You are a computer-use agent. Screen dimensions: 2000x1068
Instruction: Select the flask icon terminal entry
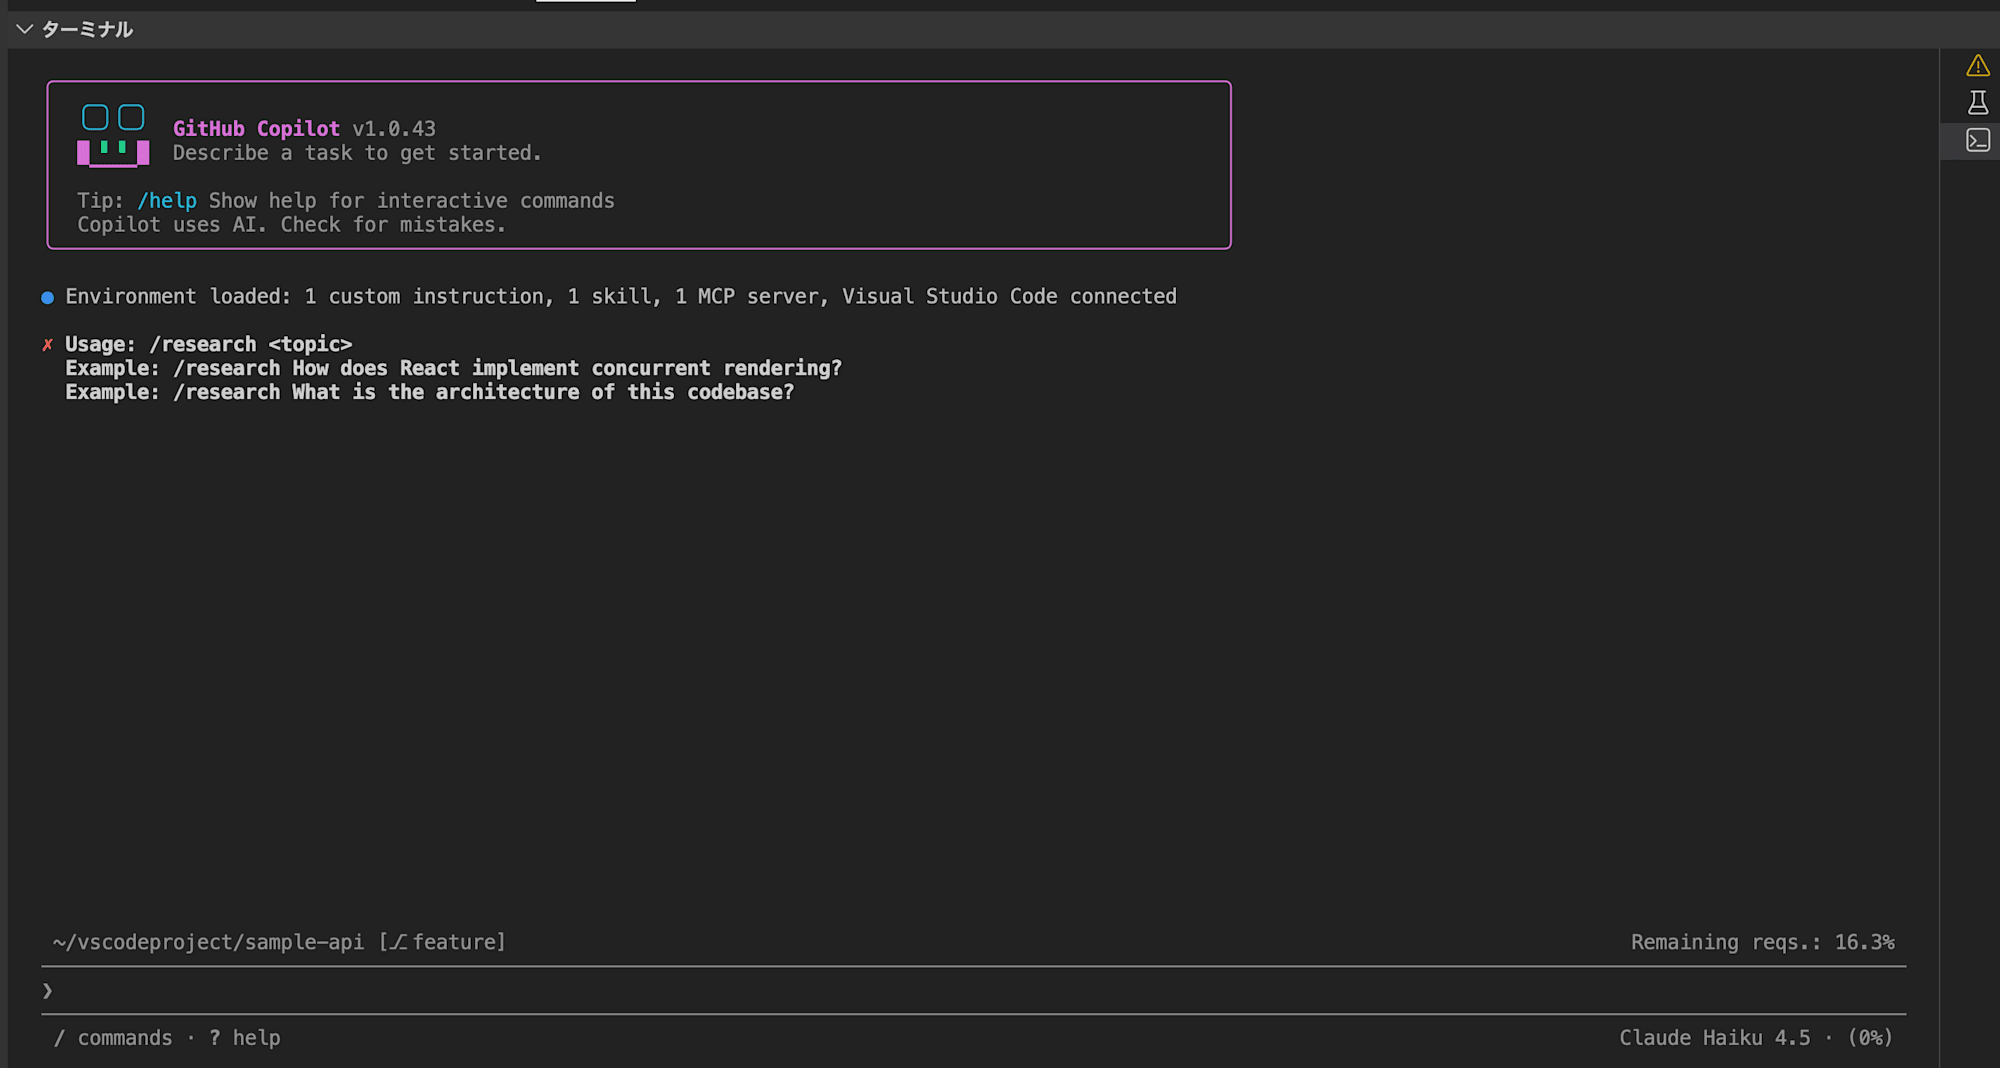pos(1977,102)
